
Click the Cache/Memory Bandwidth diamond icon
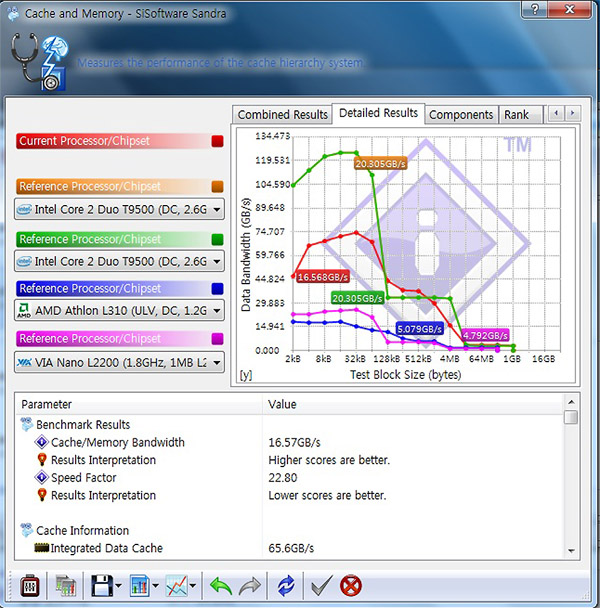[x=41, y=442]
